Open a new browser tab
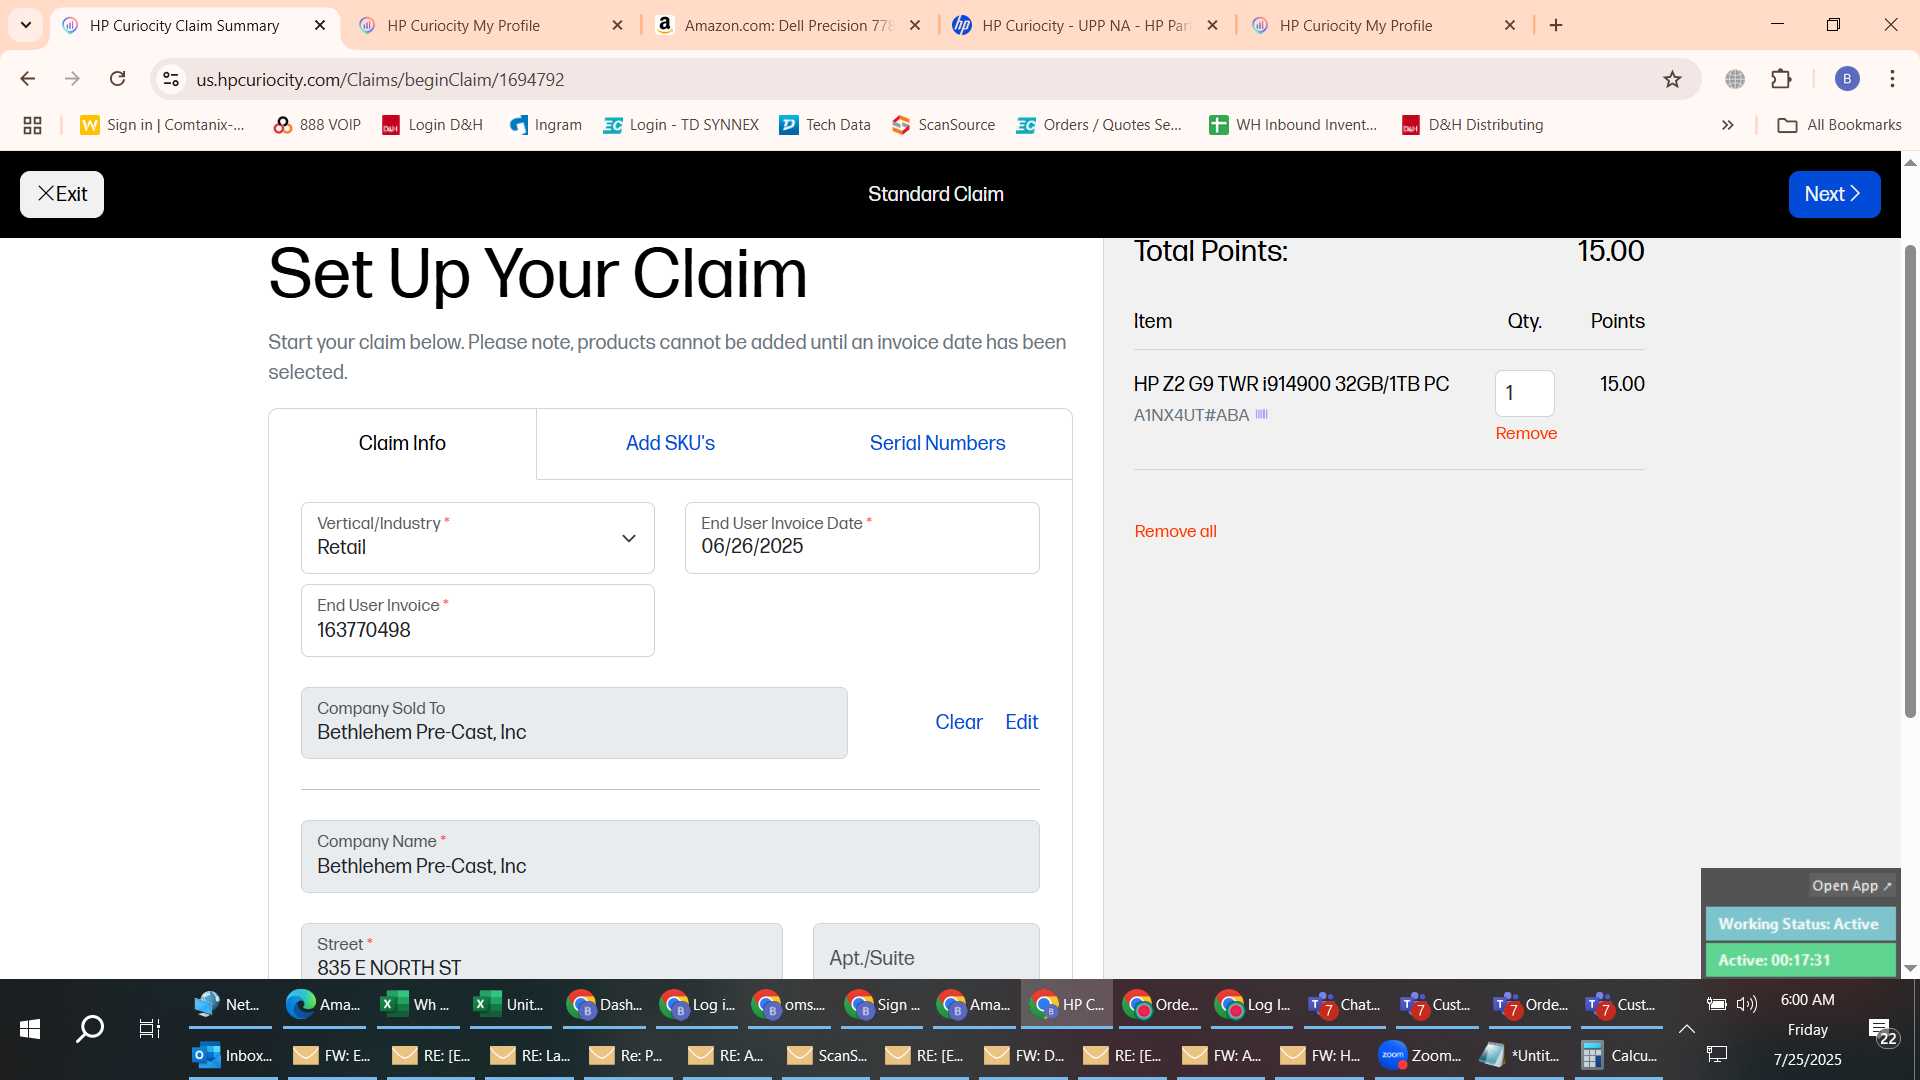This screenshot has width=1920, height=1080. point(1556,25)
